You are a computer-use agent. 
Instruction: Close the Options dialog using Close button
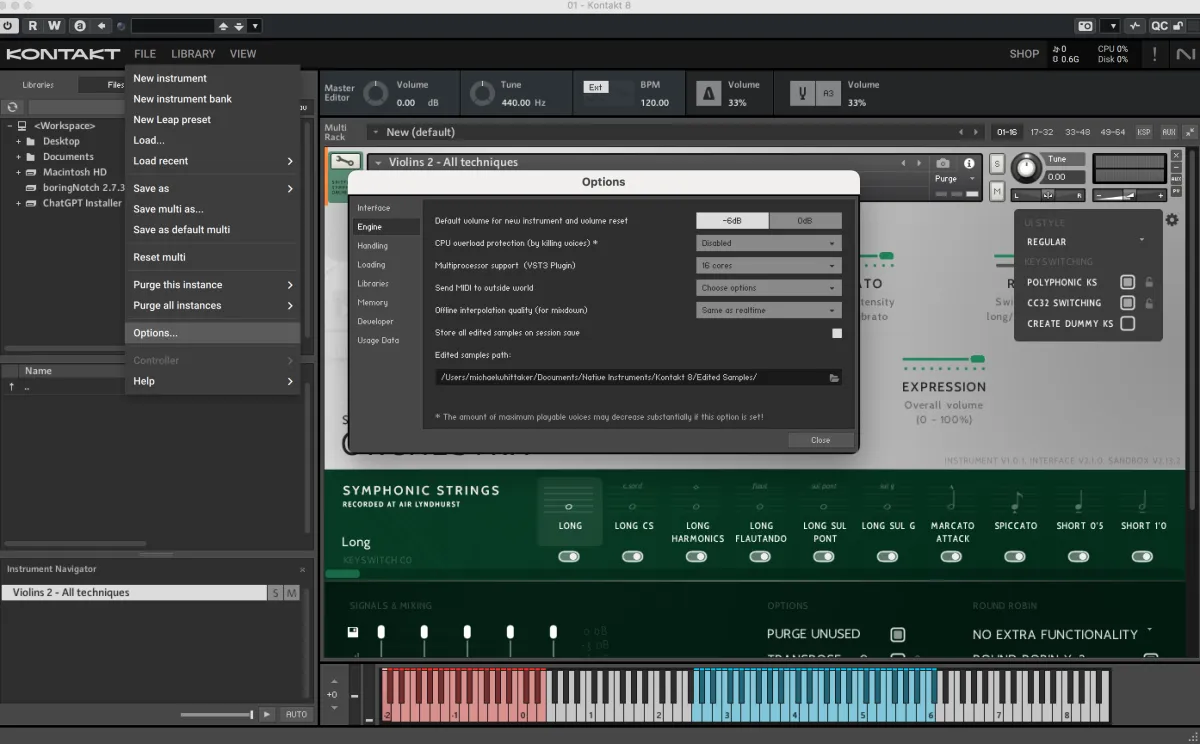tap(820, 440)
